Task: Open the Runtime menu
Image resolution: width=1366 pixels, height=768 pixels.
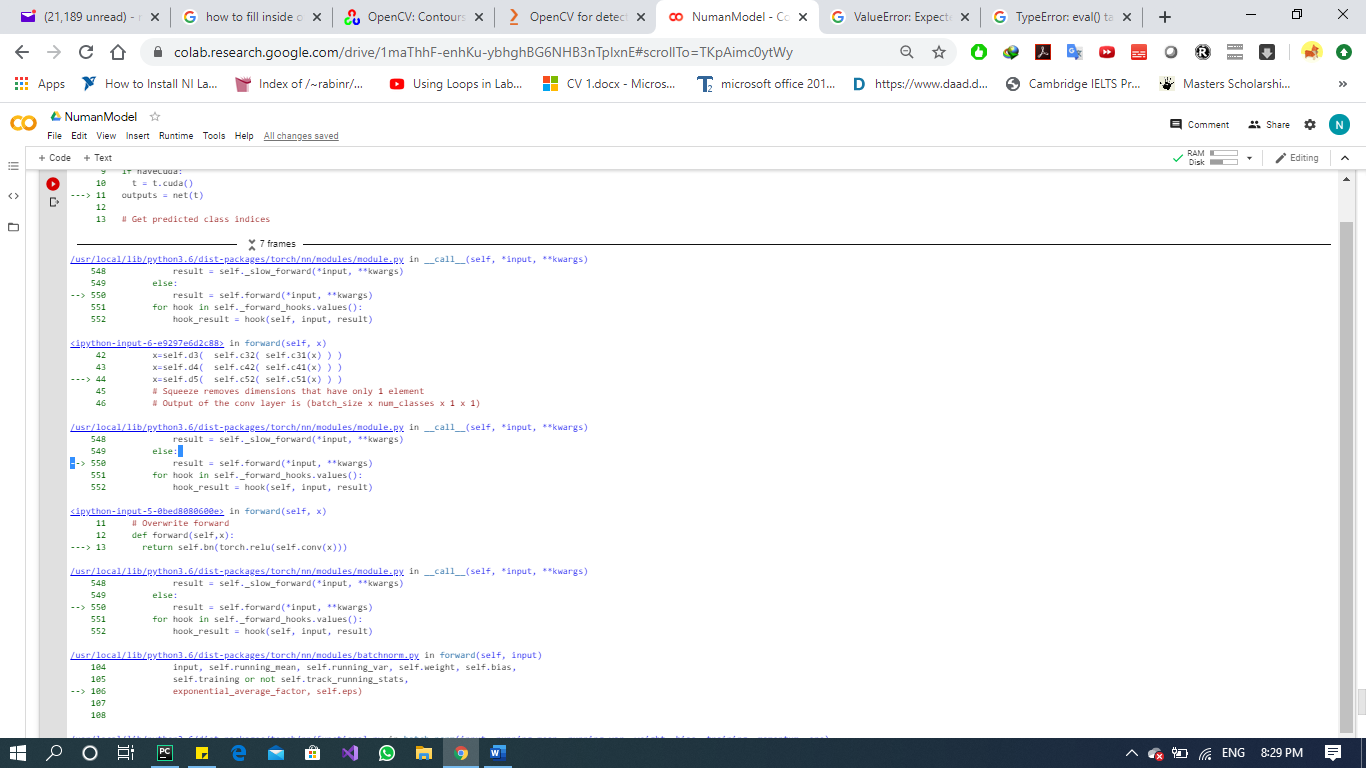Action: [x=176, y=136]
